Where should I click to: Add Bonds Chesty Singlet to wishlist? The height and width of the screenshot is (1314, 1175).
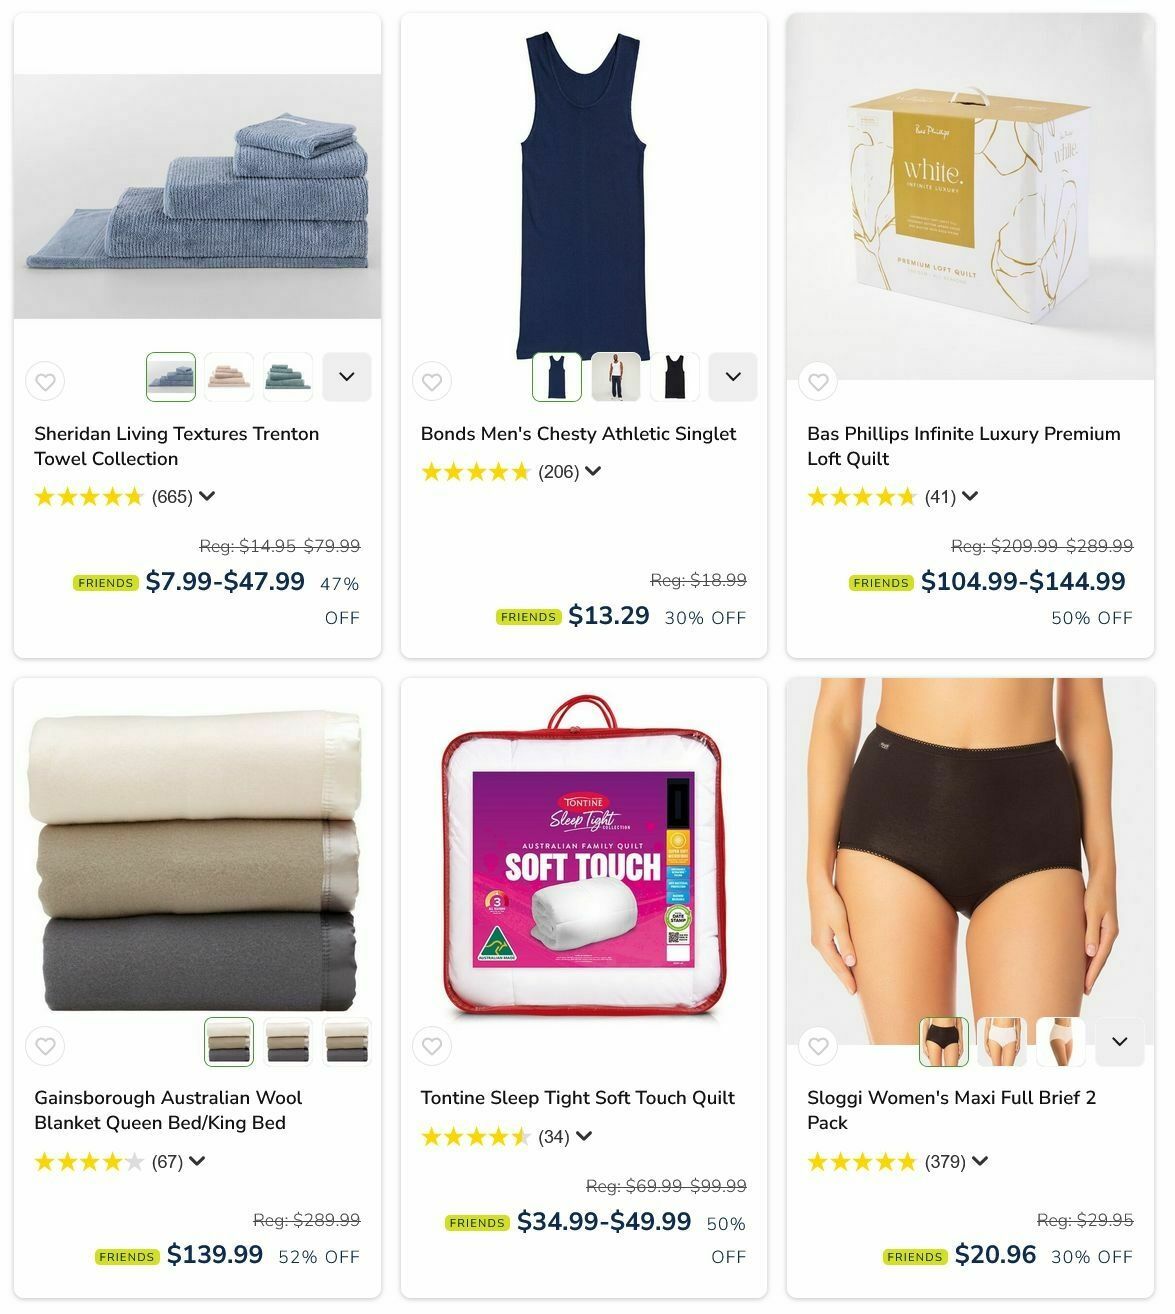(432, 381)
